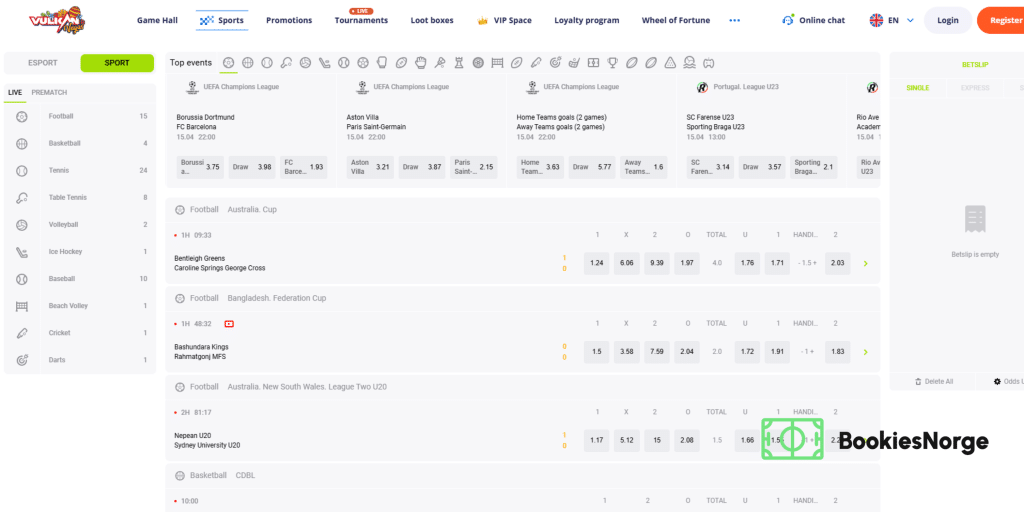Viewport: 1024px width, 512px height.
Task: Open the Promotions menu item
Action: (289, 20)
